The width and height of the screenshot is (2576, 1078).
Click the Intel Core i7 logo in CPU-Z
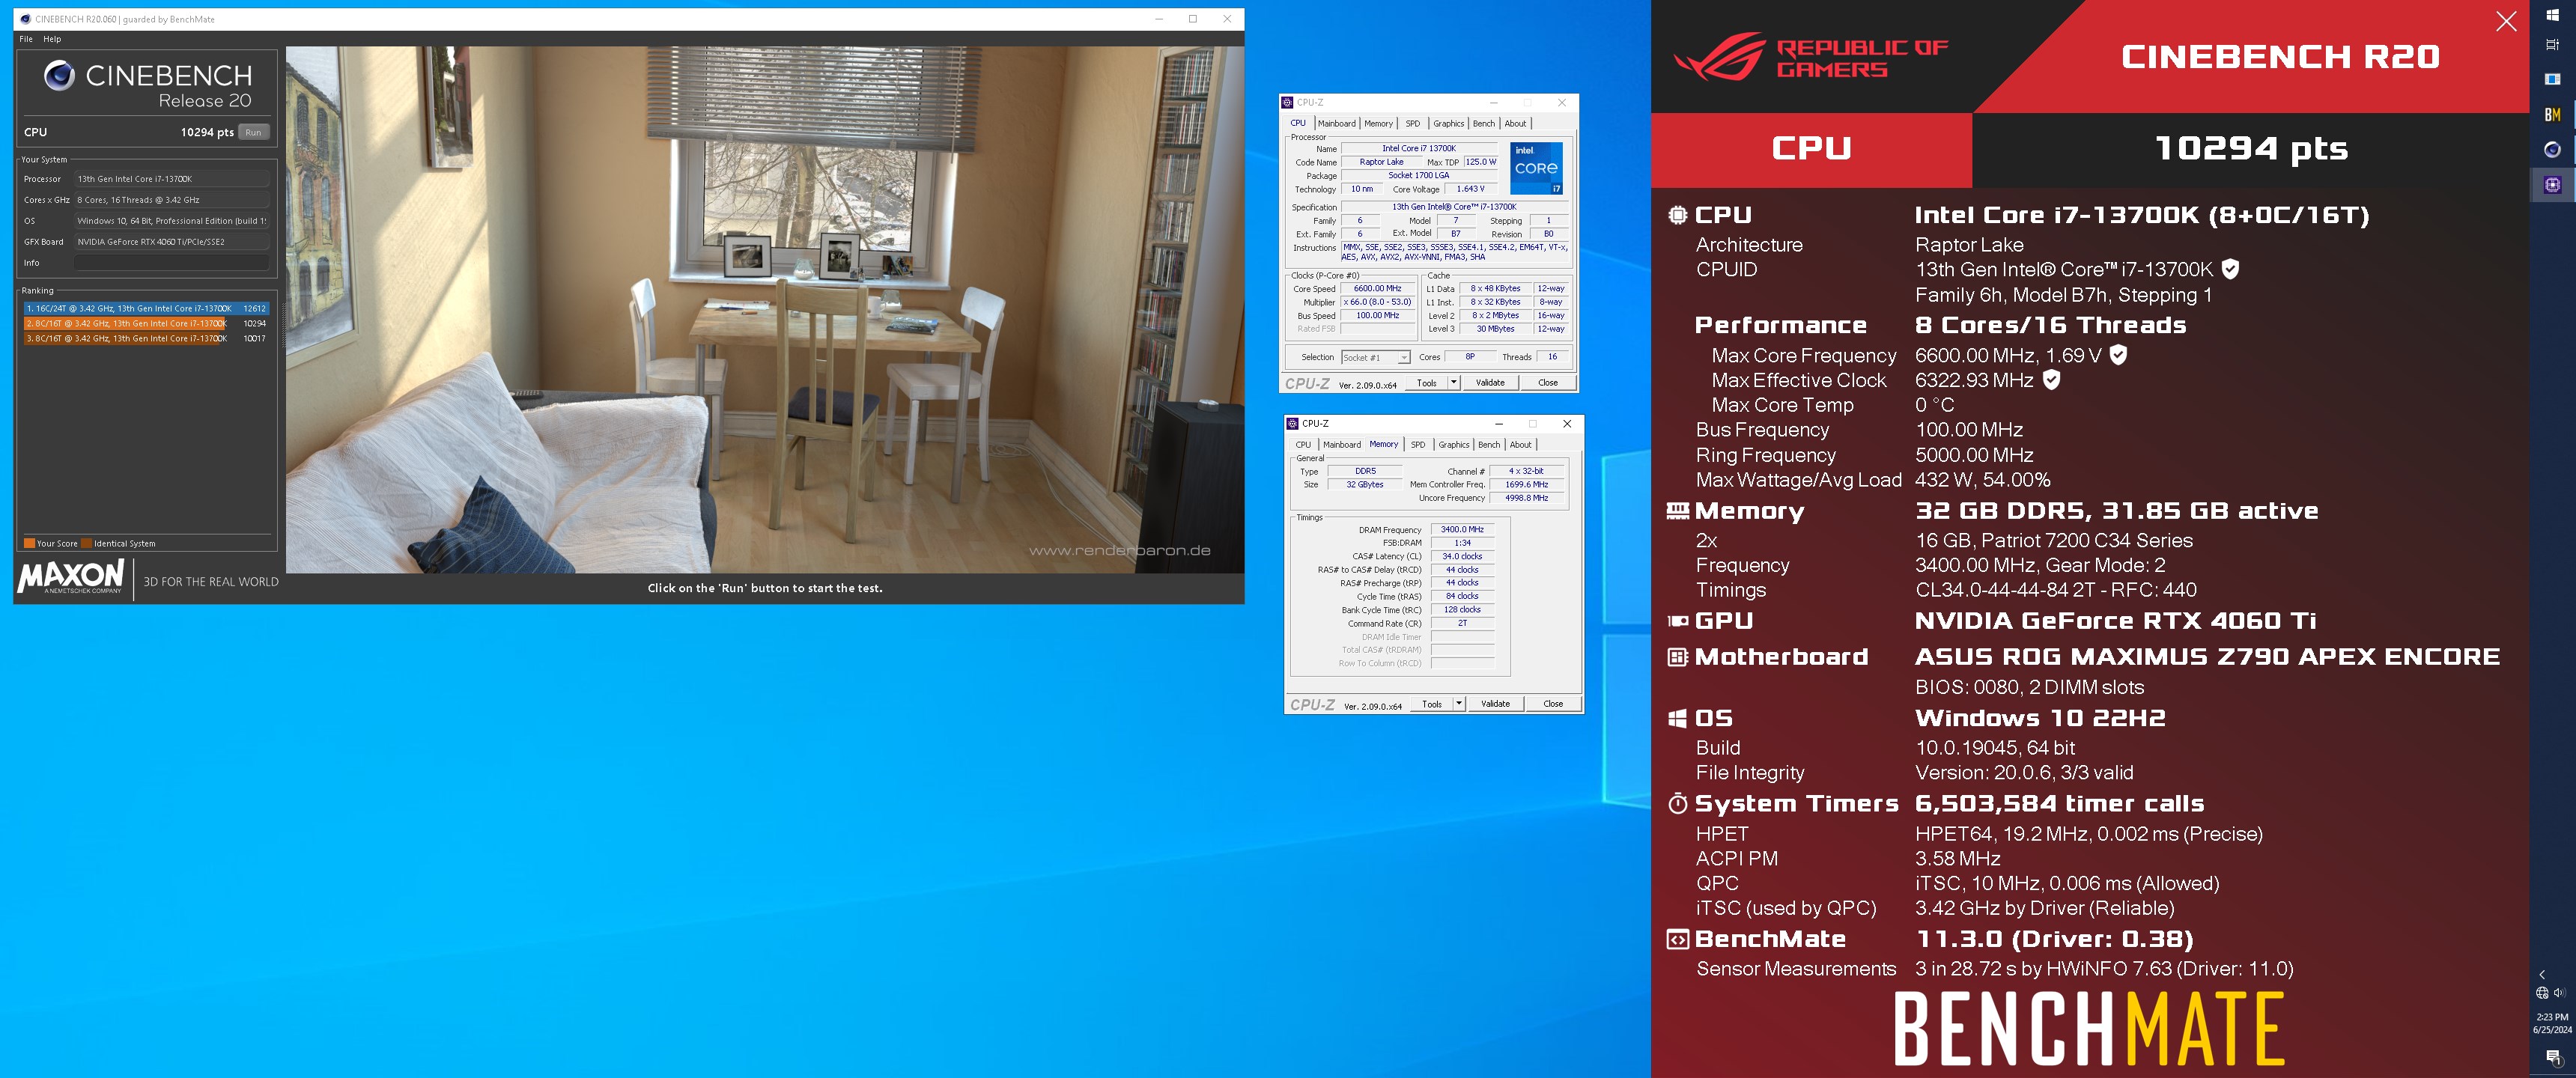pos(1536,168)
